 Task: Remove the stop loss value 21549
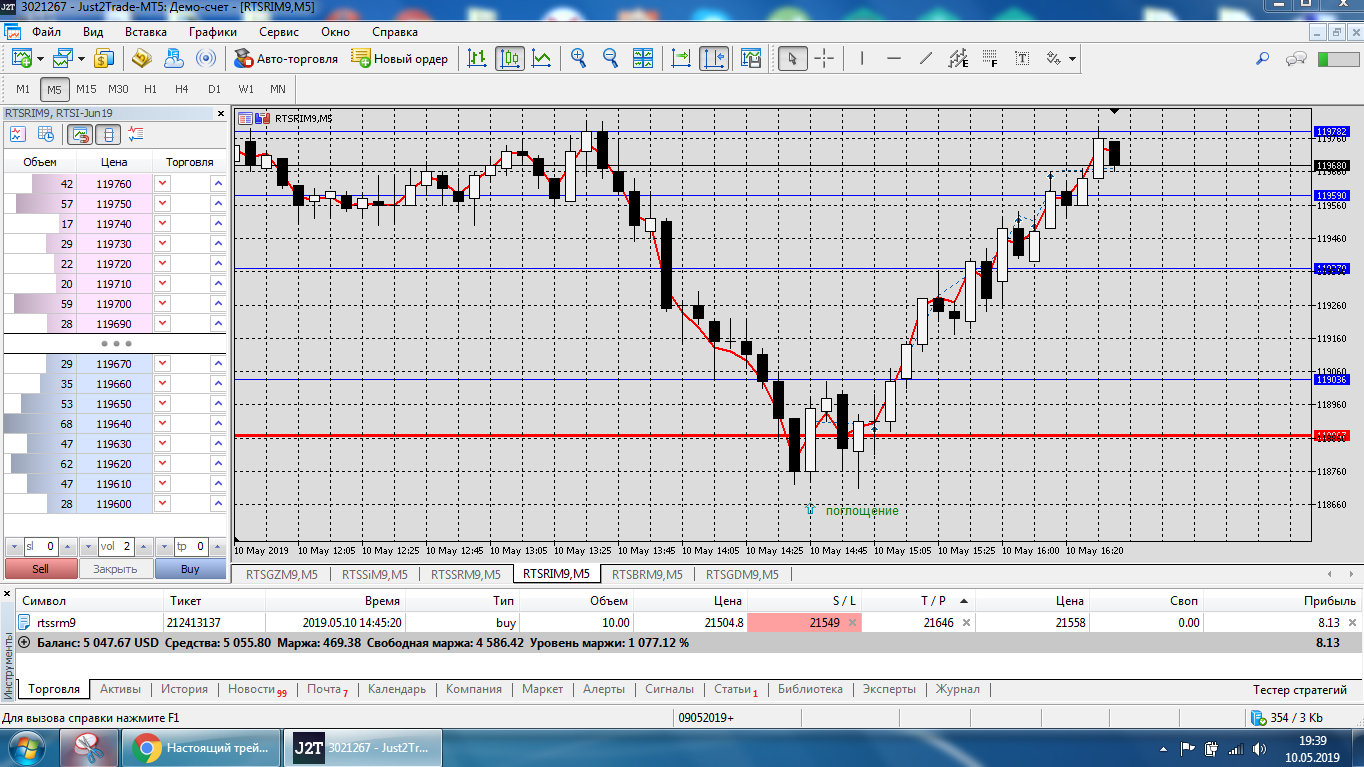coord(852,622)
